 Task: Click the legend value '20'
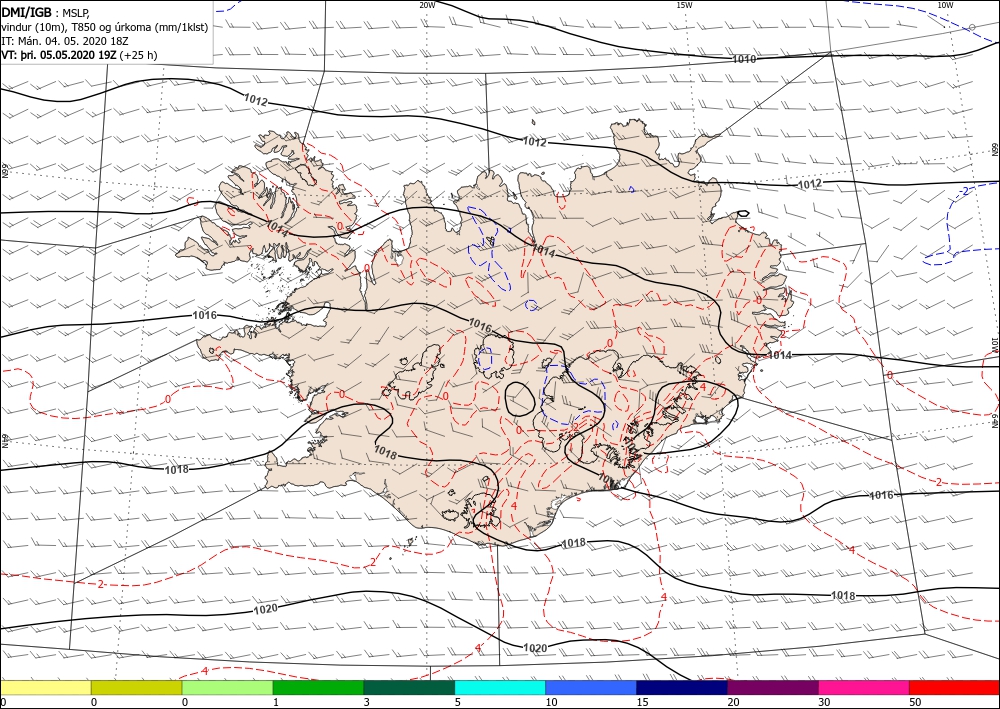pos(733,702)
